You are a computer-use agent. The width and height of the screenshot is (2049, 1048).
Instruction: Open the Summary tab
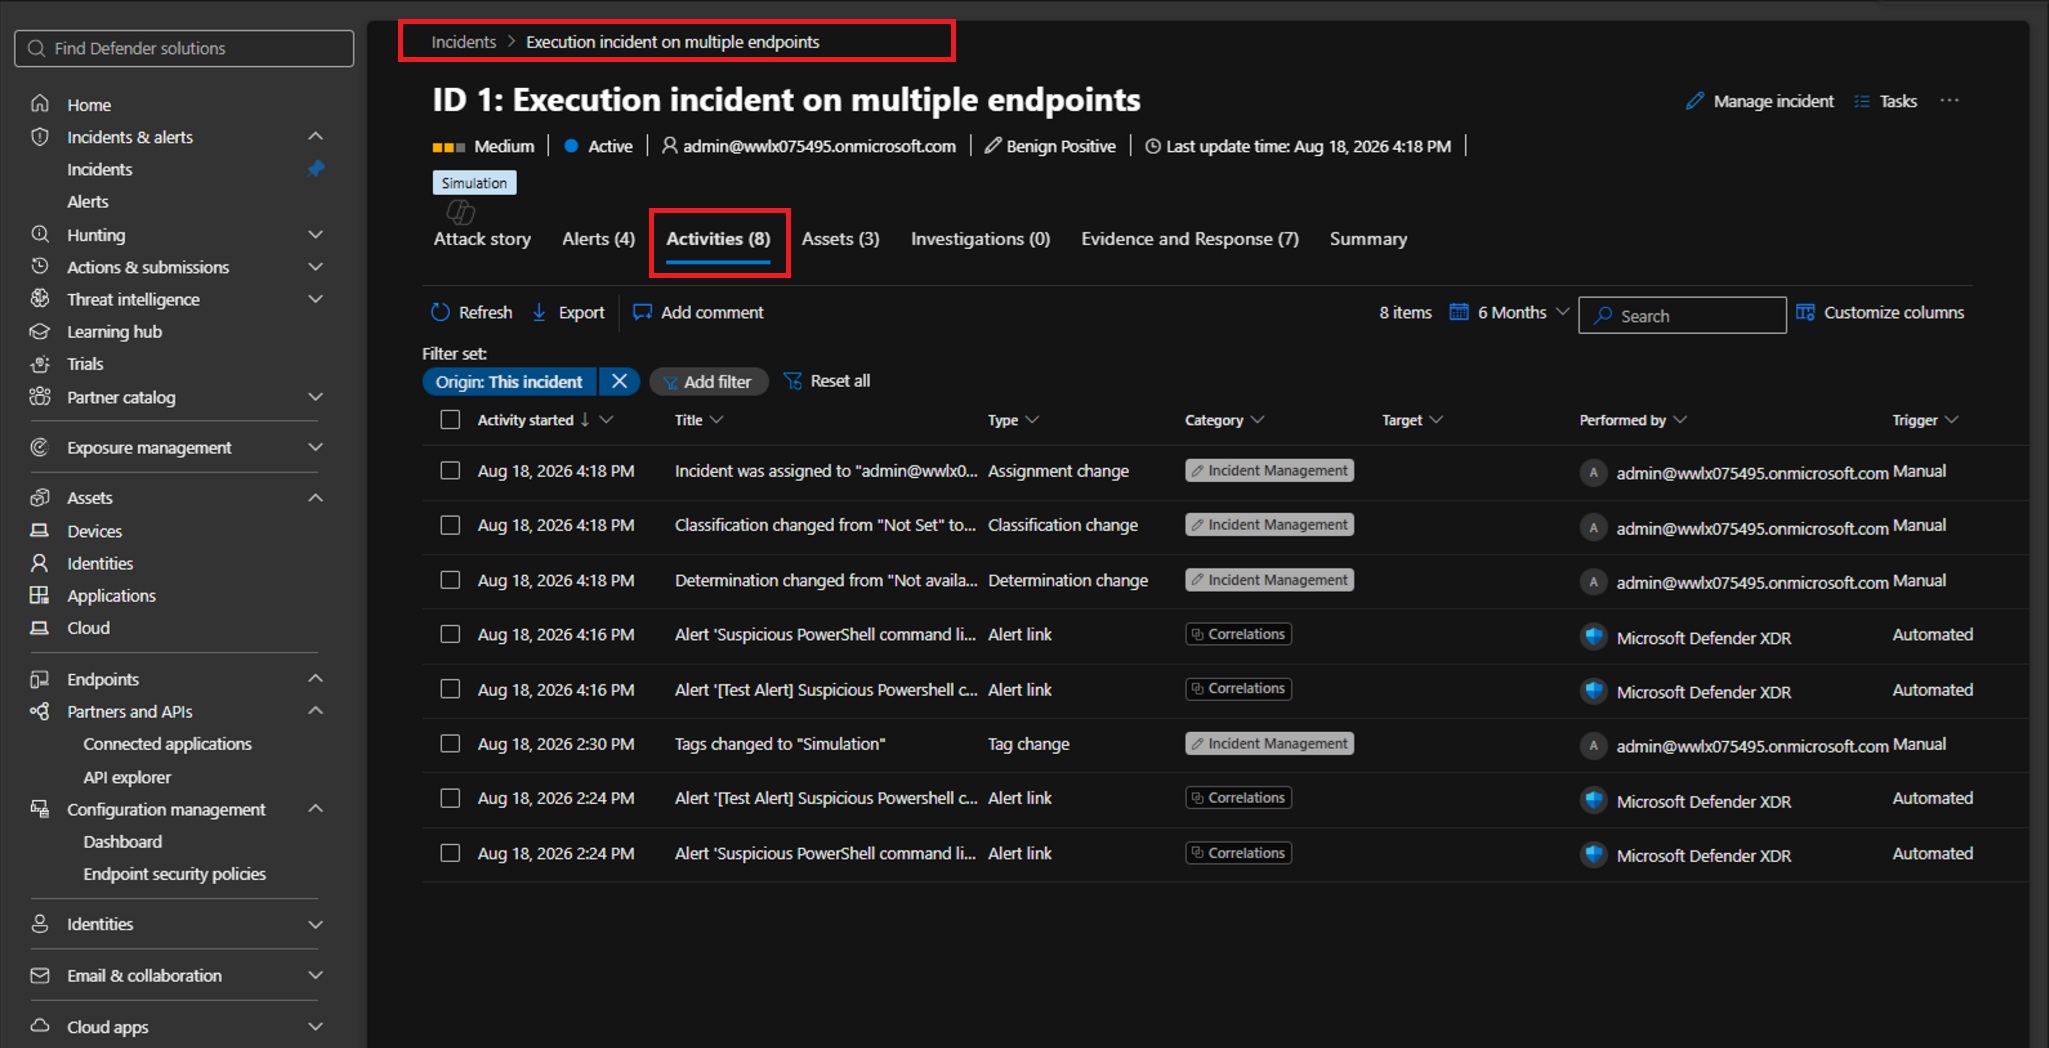[1368, 239]
